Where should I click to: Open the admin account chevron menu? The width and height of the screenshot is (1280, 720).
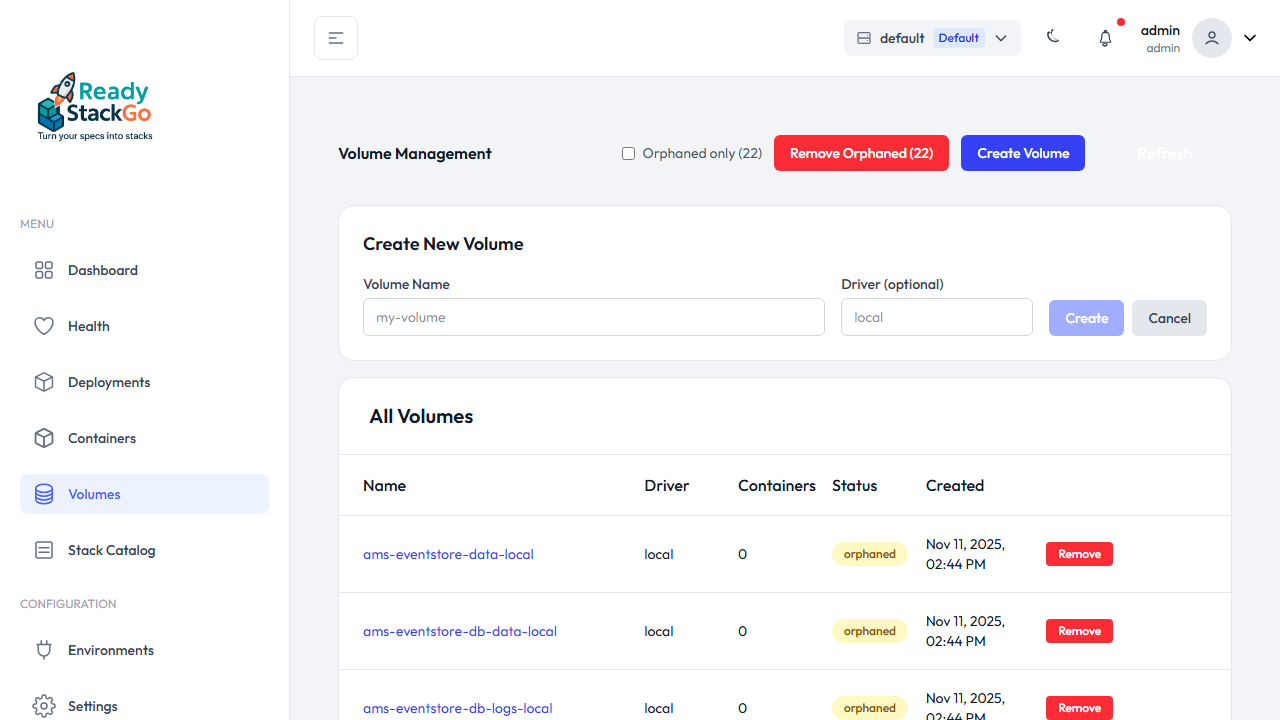tap(1249, 37)
